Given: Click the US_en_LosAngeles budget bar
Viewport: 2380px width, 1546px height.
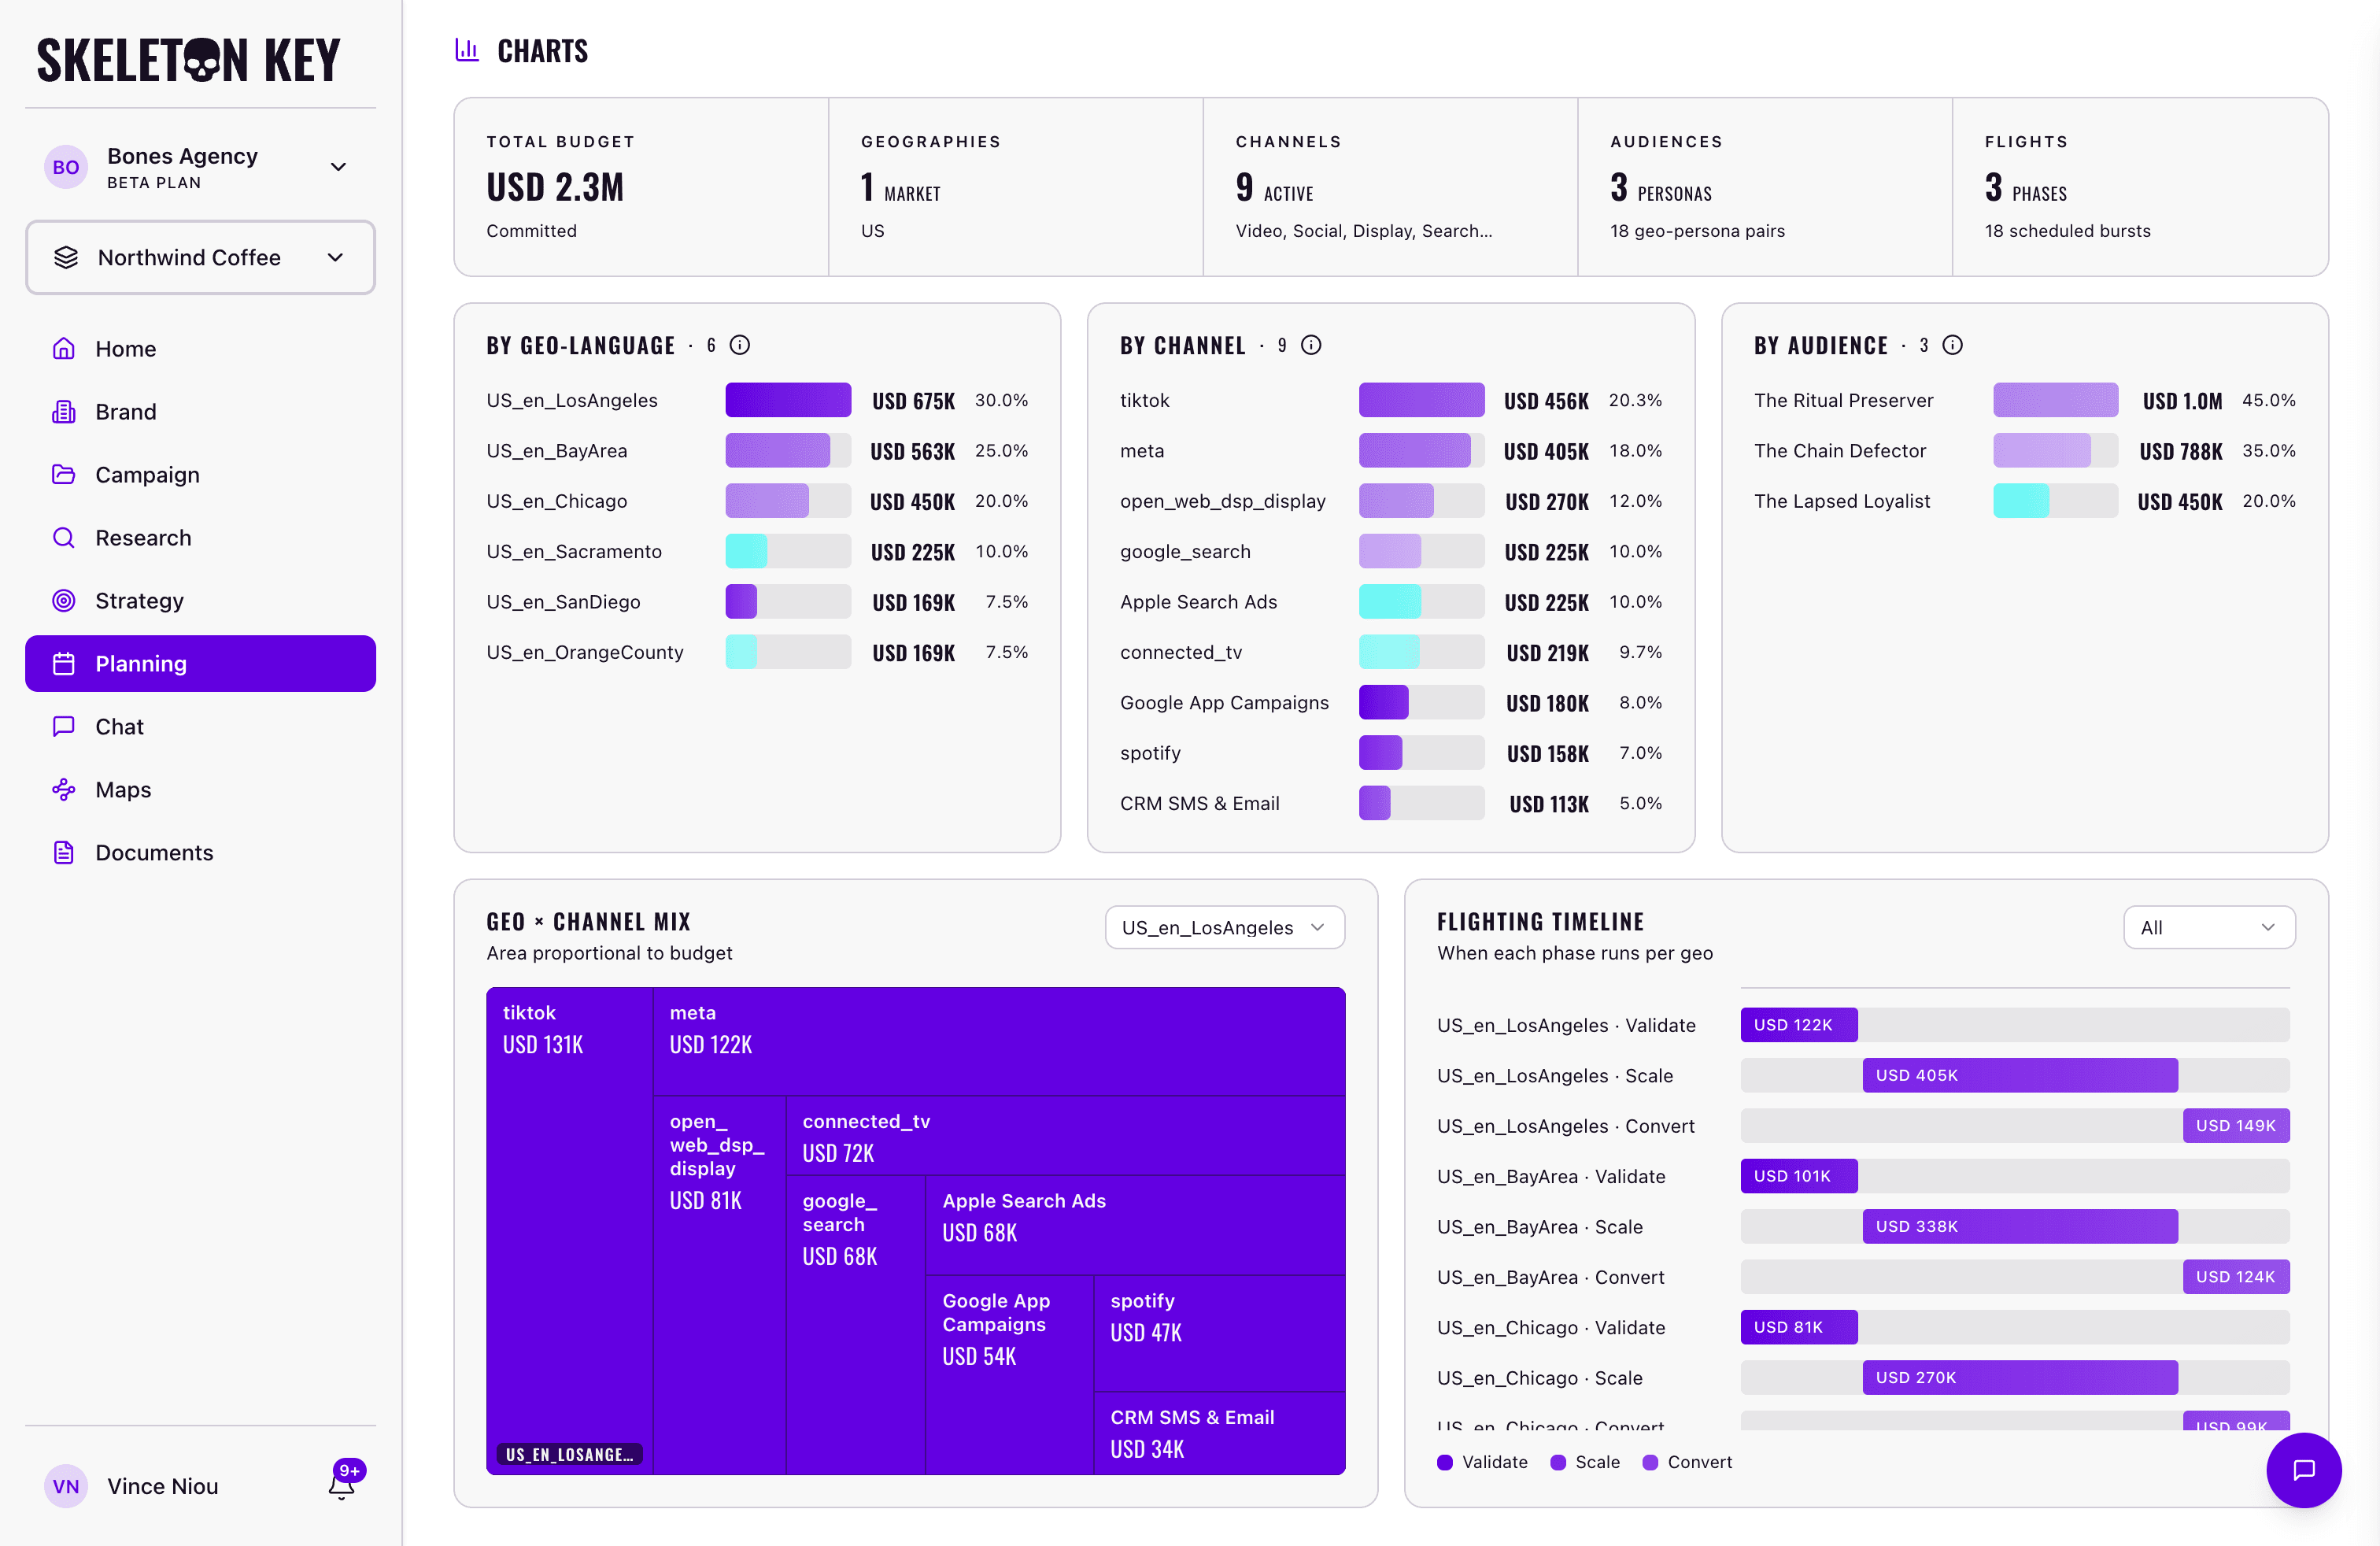Looking at the screenshot, I should 788,400.
